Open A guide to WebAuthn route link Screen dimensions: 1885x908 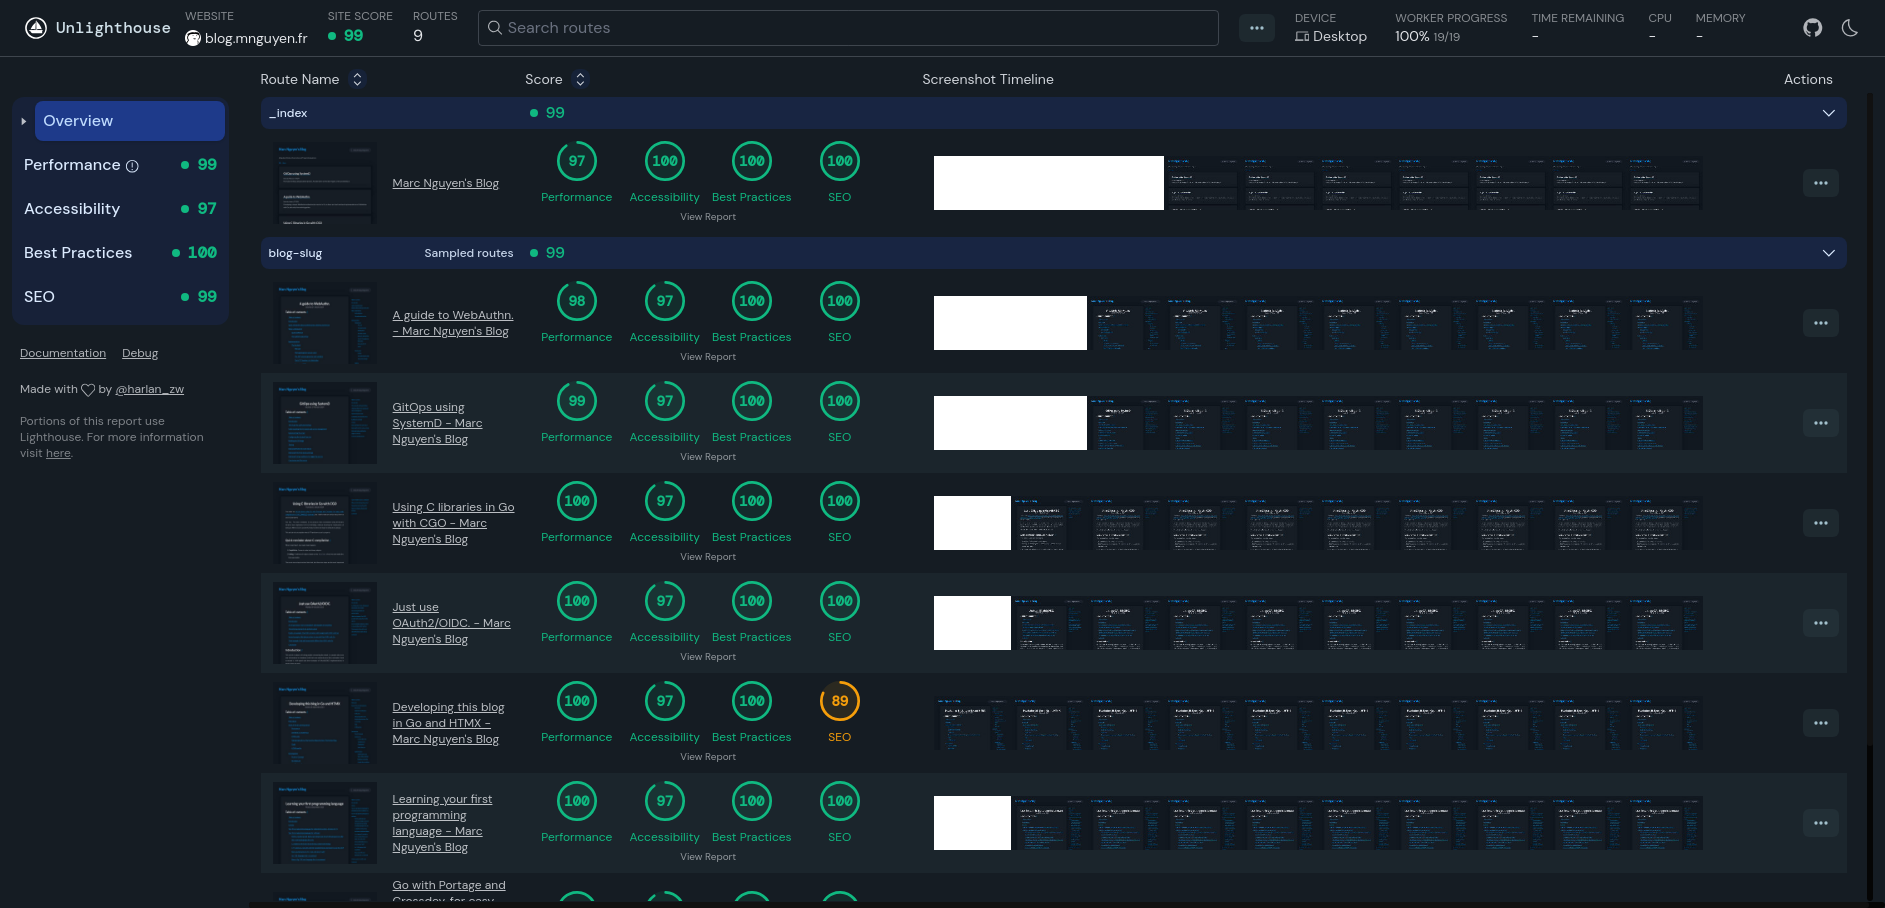coord(452,323)
